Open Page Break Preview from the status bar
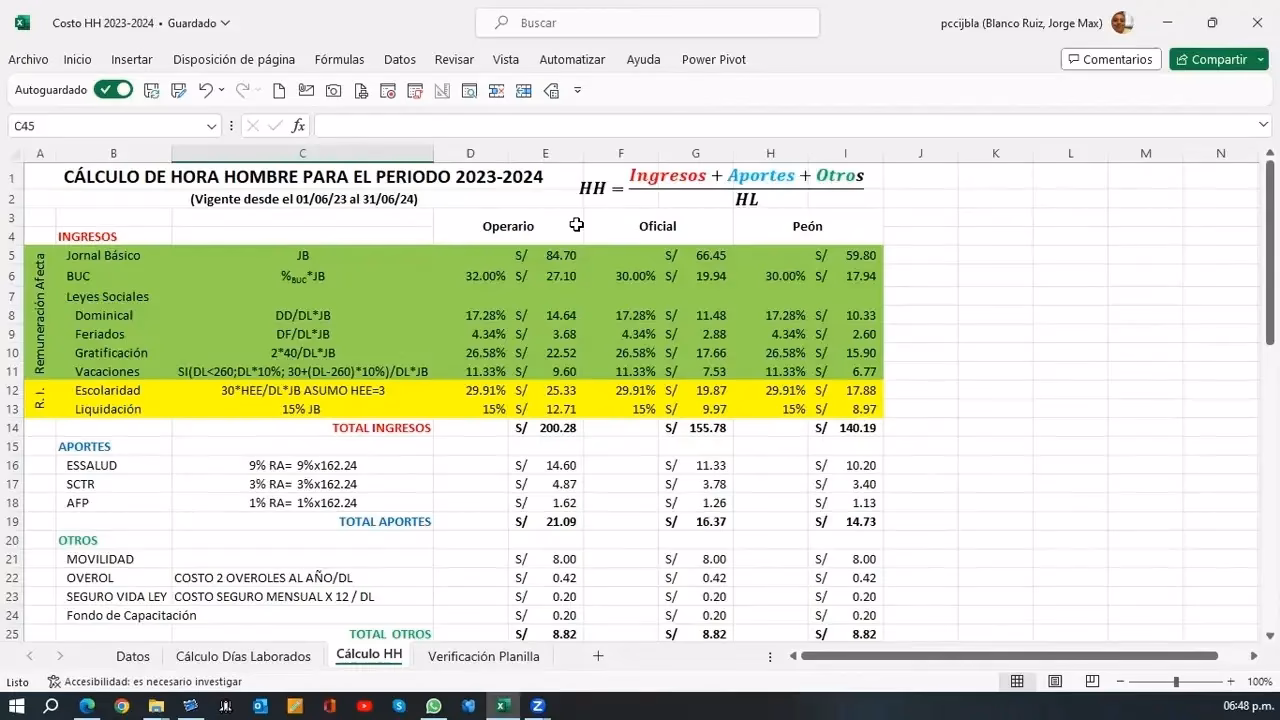This screenshot has width=1280, height=720. [x=1090, y=681]
